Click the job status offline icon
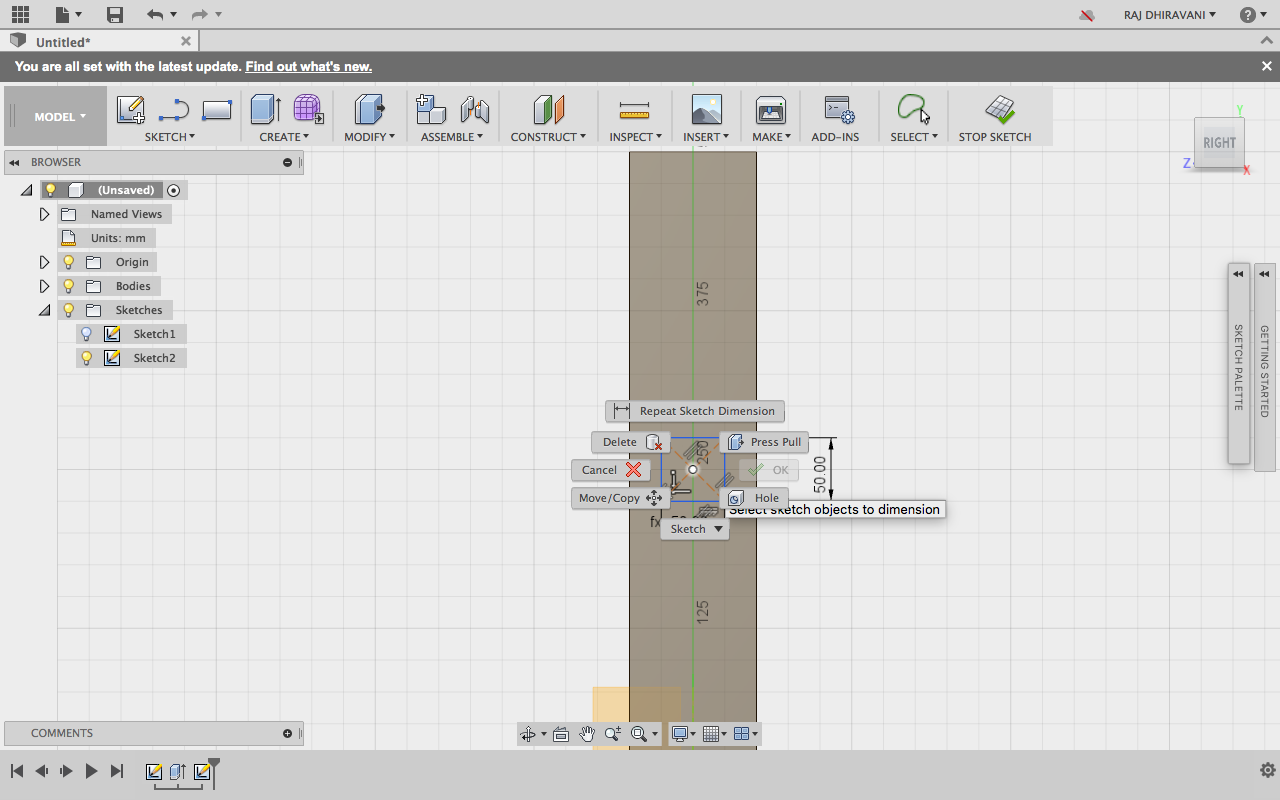Screen dimensions: 1280x800 1087,15
